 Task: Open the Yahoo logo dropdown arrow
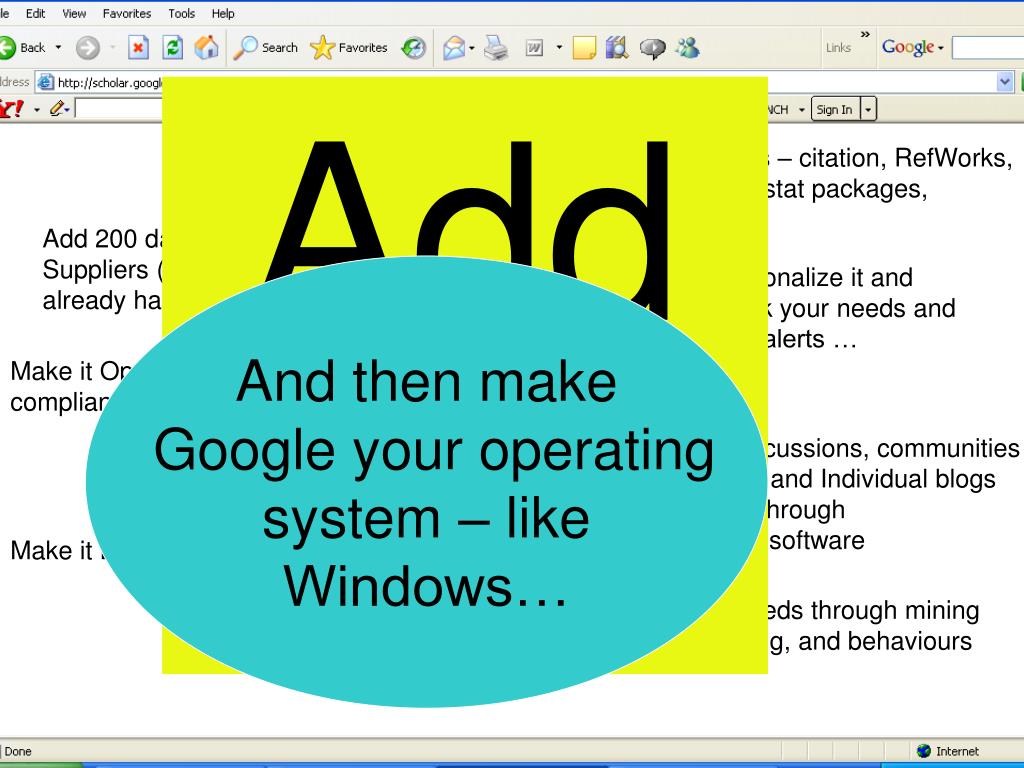tap(37, 110)
